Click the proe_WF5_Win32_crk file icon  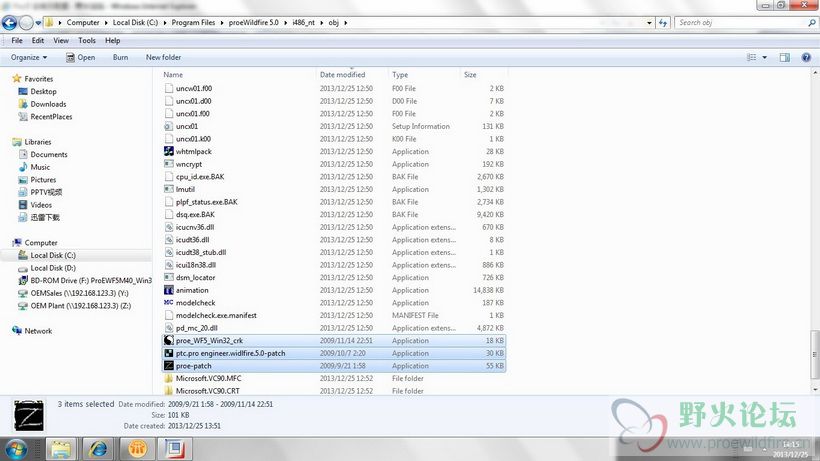168,340
